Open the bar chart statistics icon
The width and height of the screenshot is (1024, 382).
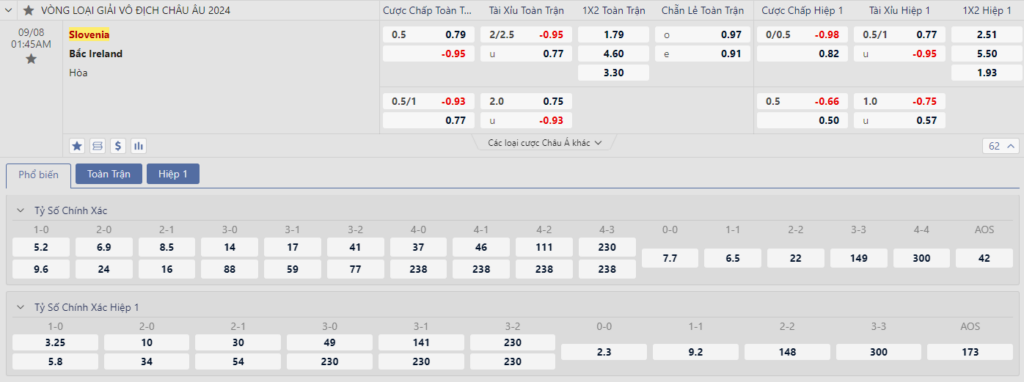point(138,146)
